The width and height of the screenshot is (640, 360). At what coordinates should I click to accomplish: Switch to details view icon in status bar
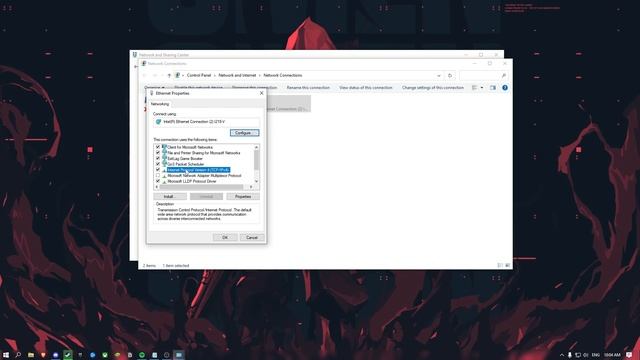(x=500, y=265)
